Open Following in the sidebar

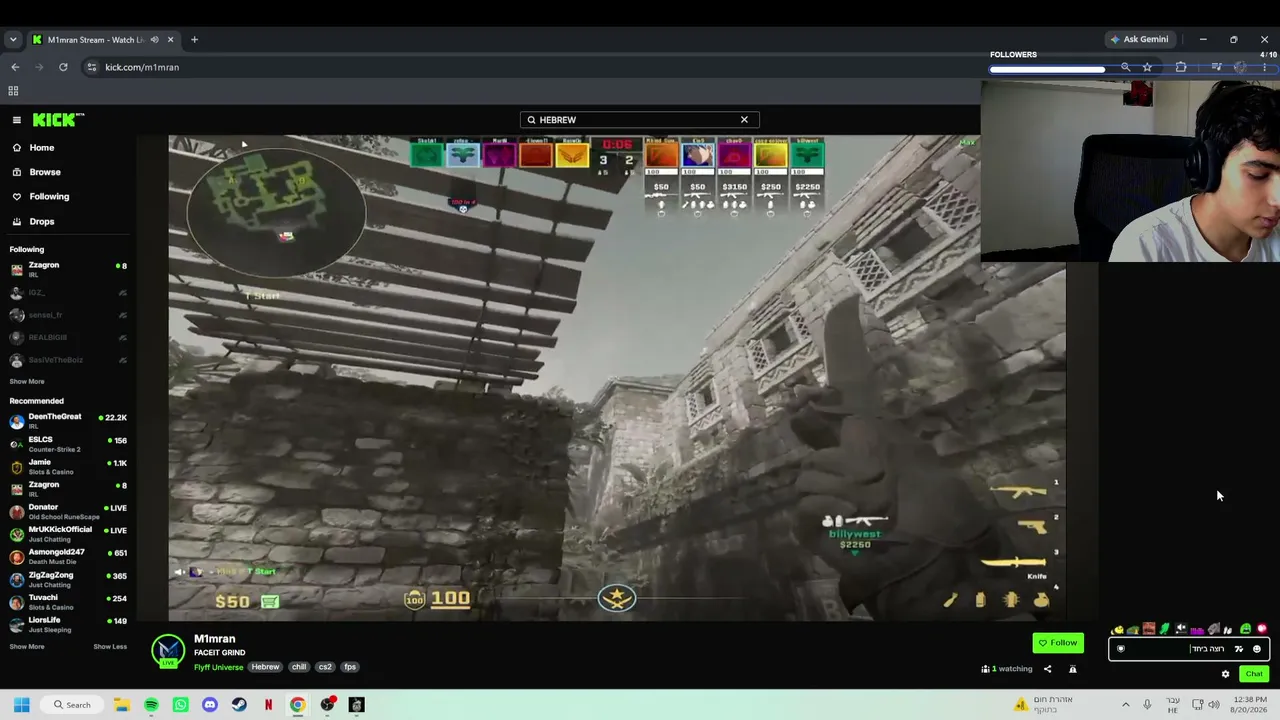point(41,197)
